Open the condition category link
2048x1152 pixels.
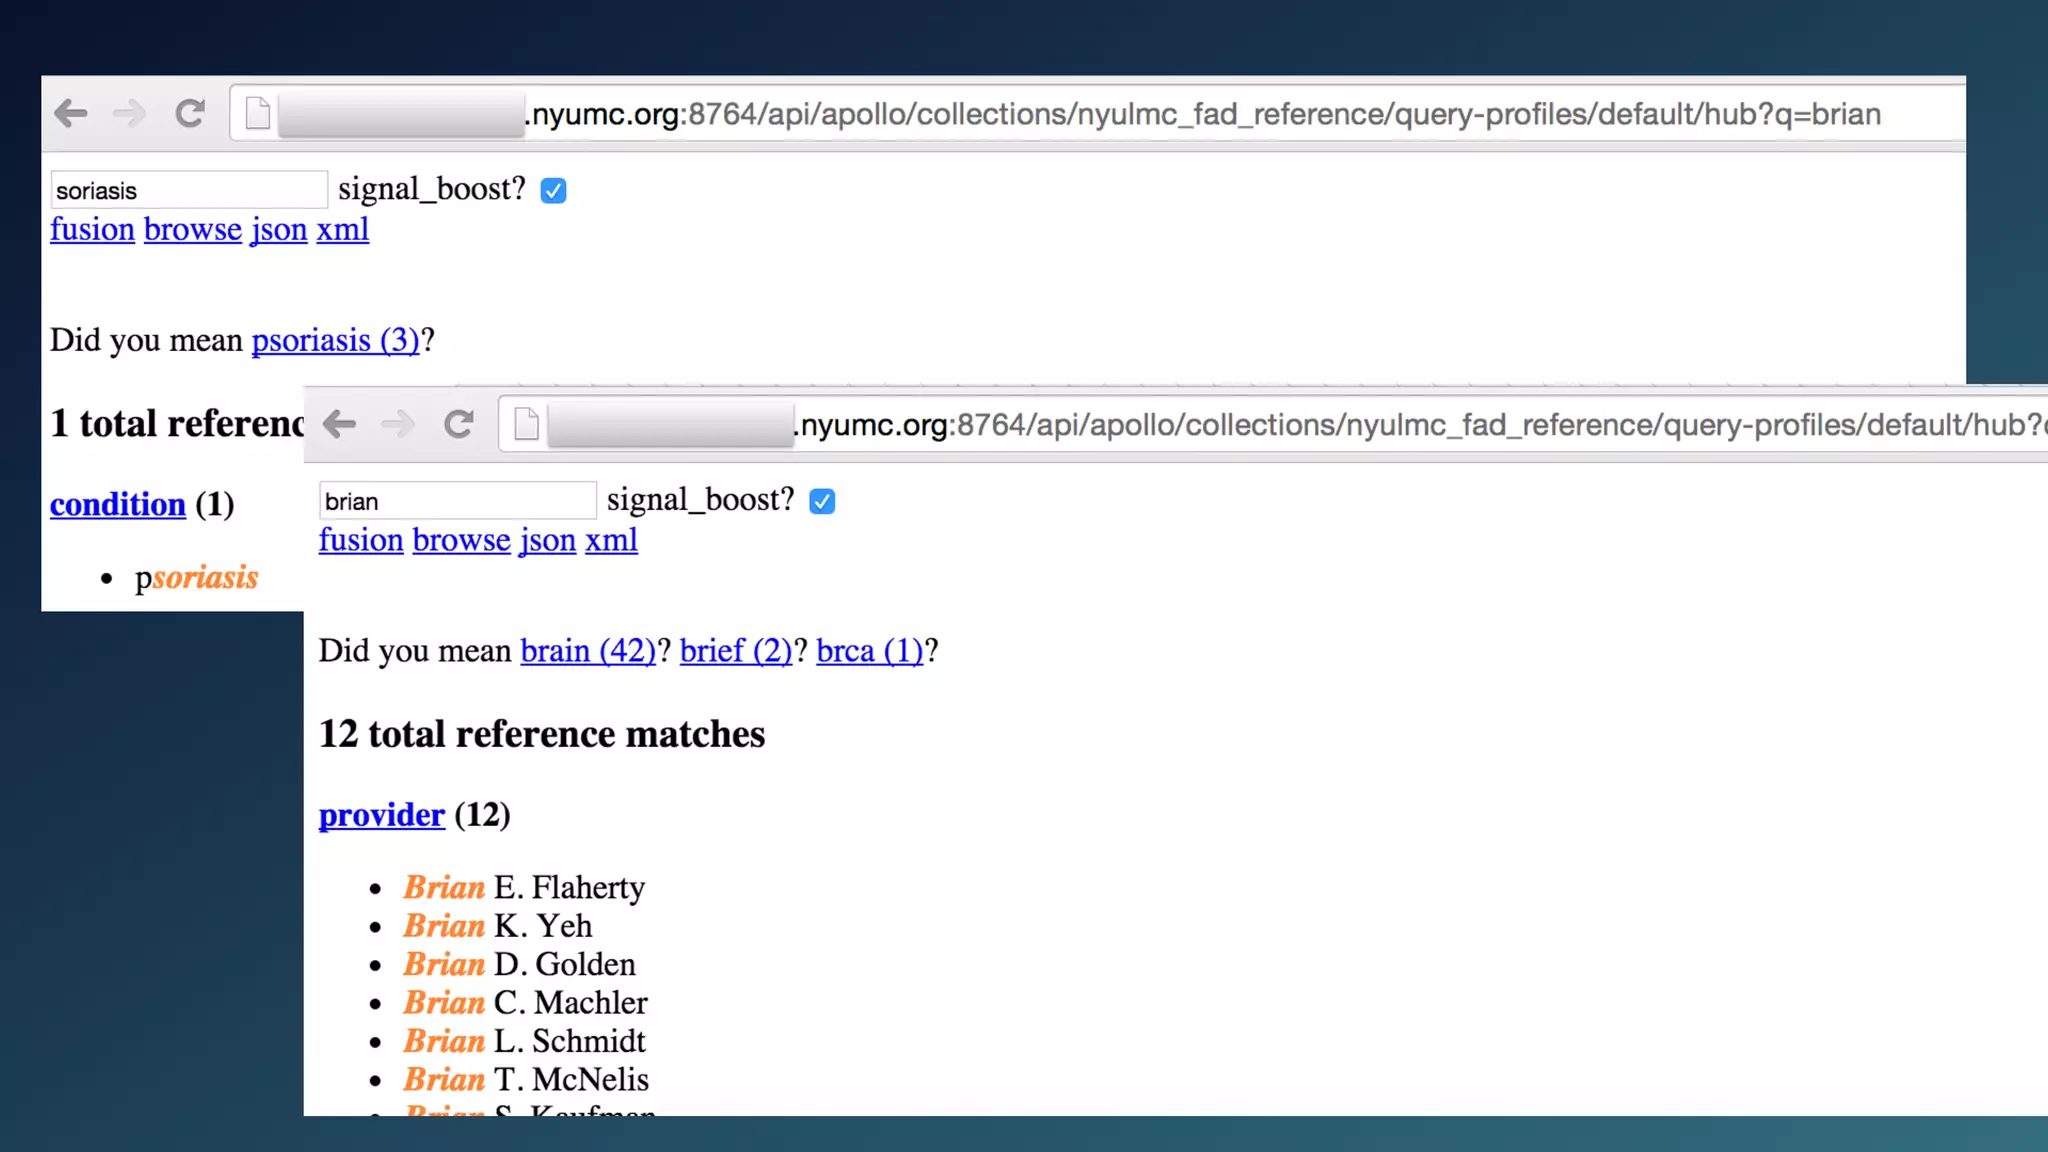118,504
